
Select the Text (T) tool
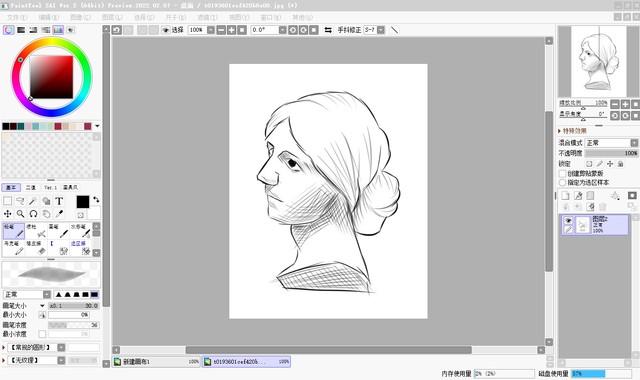(x=59, y=201)
